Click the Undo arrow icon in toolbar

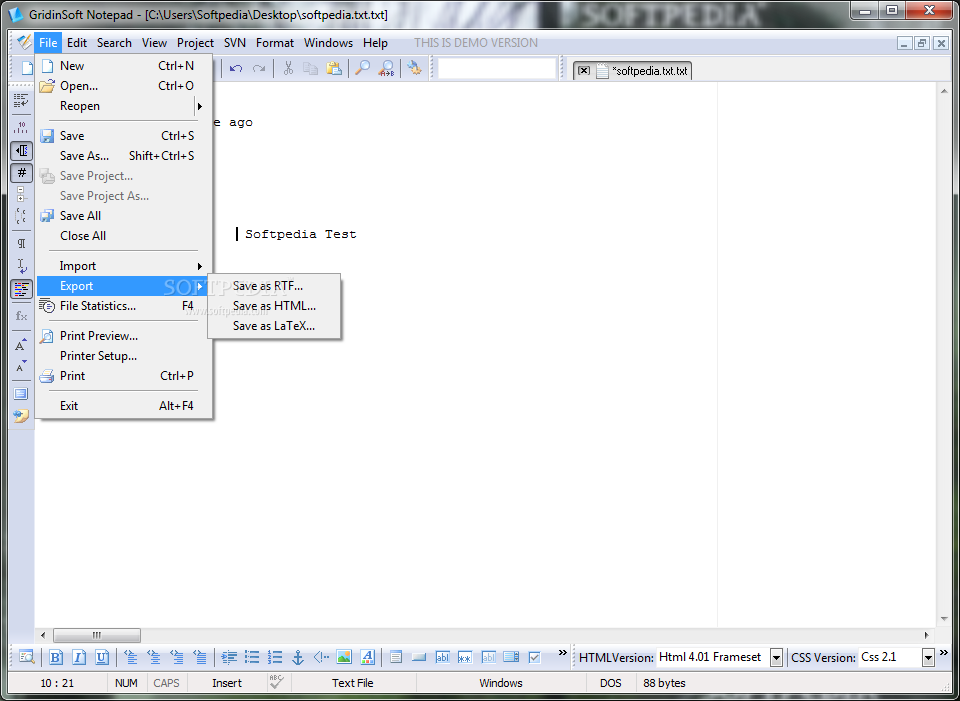pos(236,69)
